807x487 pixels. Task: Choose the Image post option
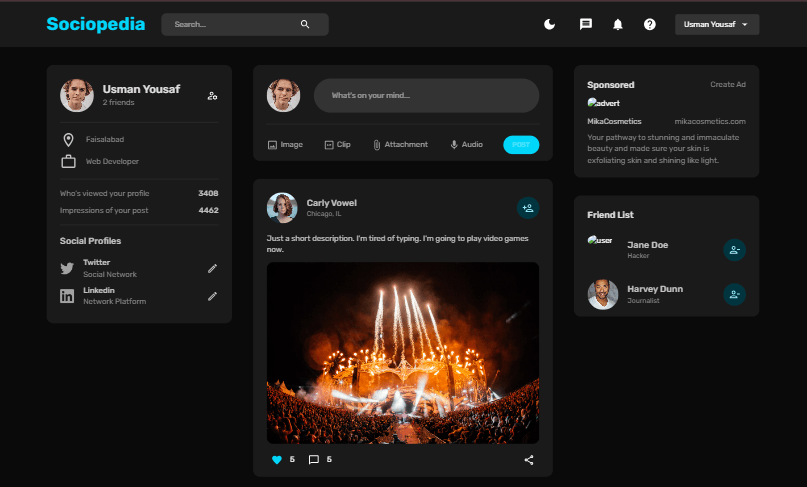click(285, 145)
